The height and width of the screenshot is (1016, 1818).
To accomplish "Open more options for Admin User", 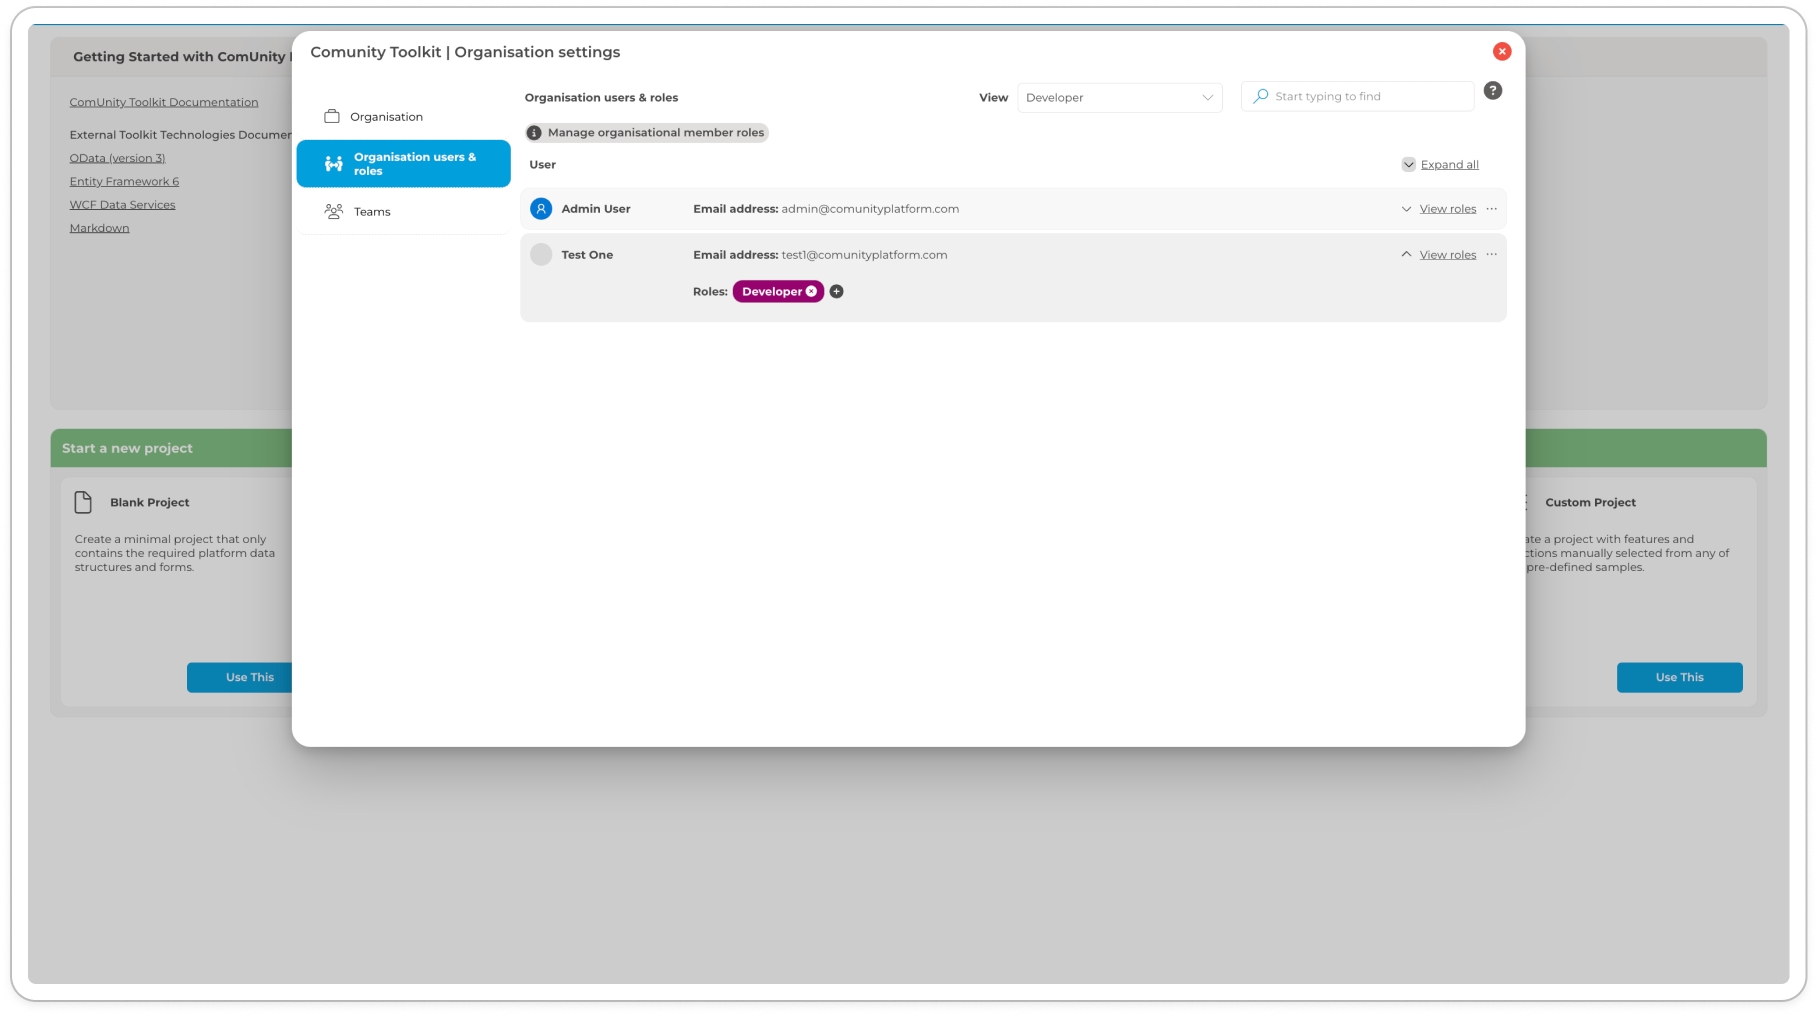I will pyautogui.click(x=1492, y=209).
